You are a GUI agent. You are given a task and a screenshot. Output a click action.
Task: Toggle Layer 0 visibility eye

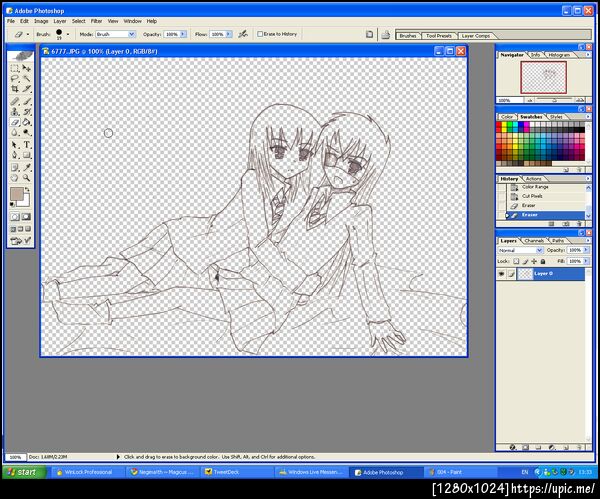pyautogui.click(x=501, y=274)
